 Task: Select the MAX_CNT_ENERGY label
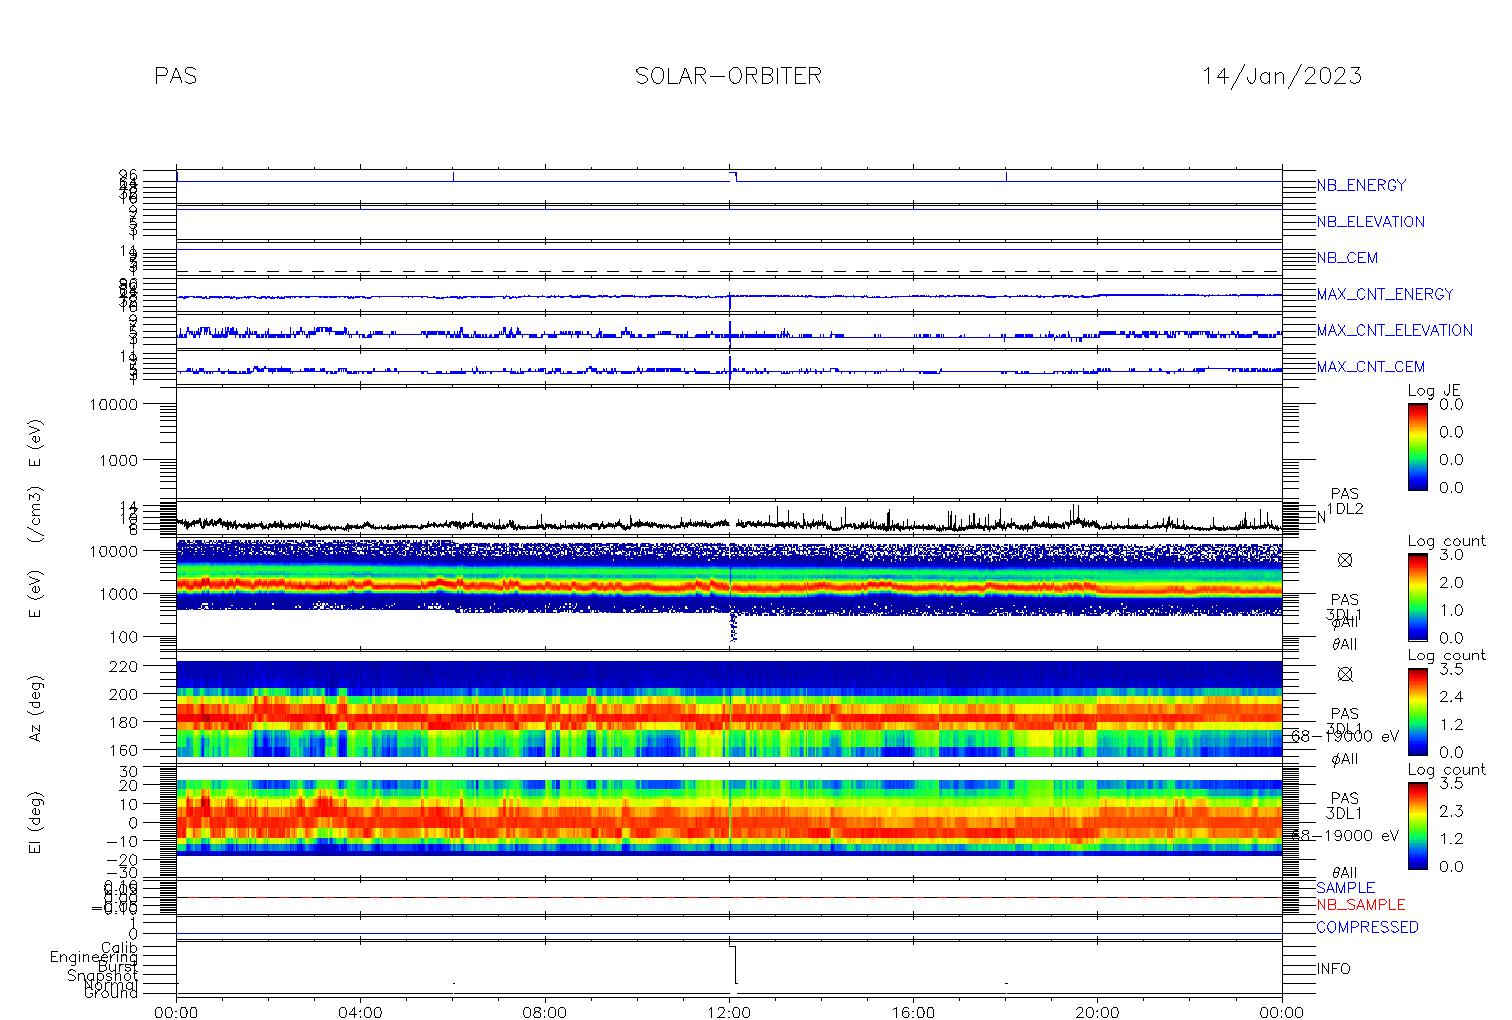(1385, 294)
